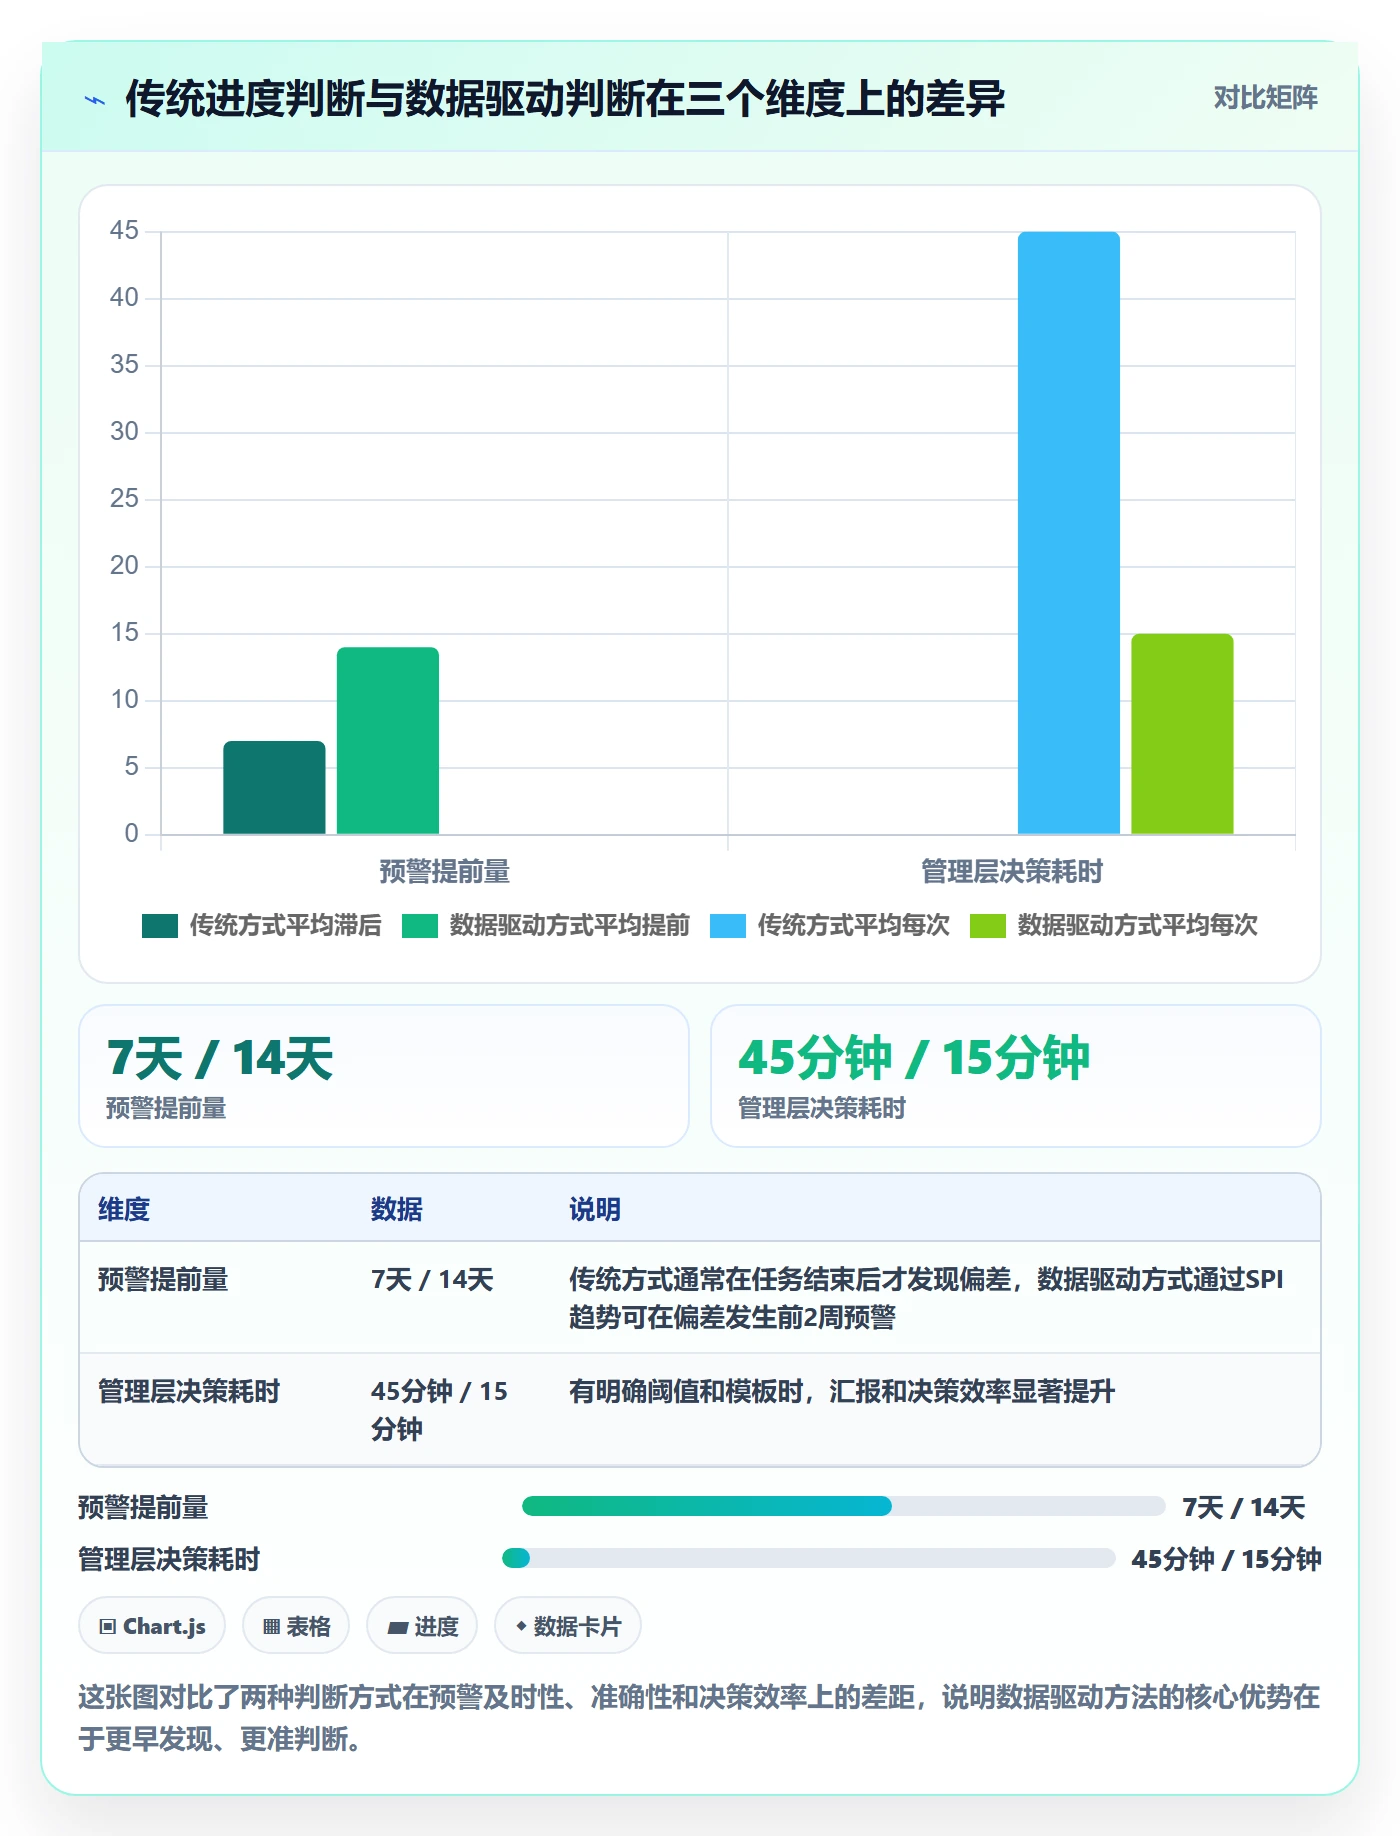Click table data cell 45分钟 / 15分钟
The height and width of the screenshot is (1836, 1400).
coord(439,1410)
